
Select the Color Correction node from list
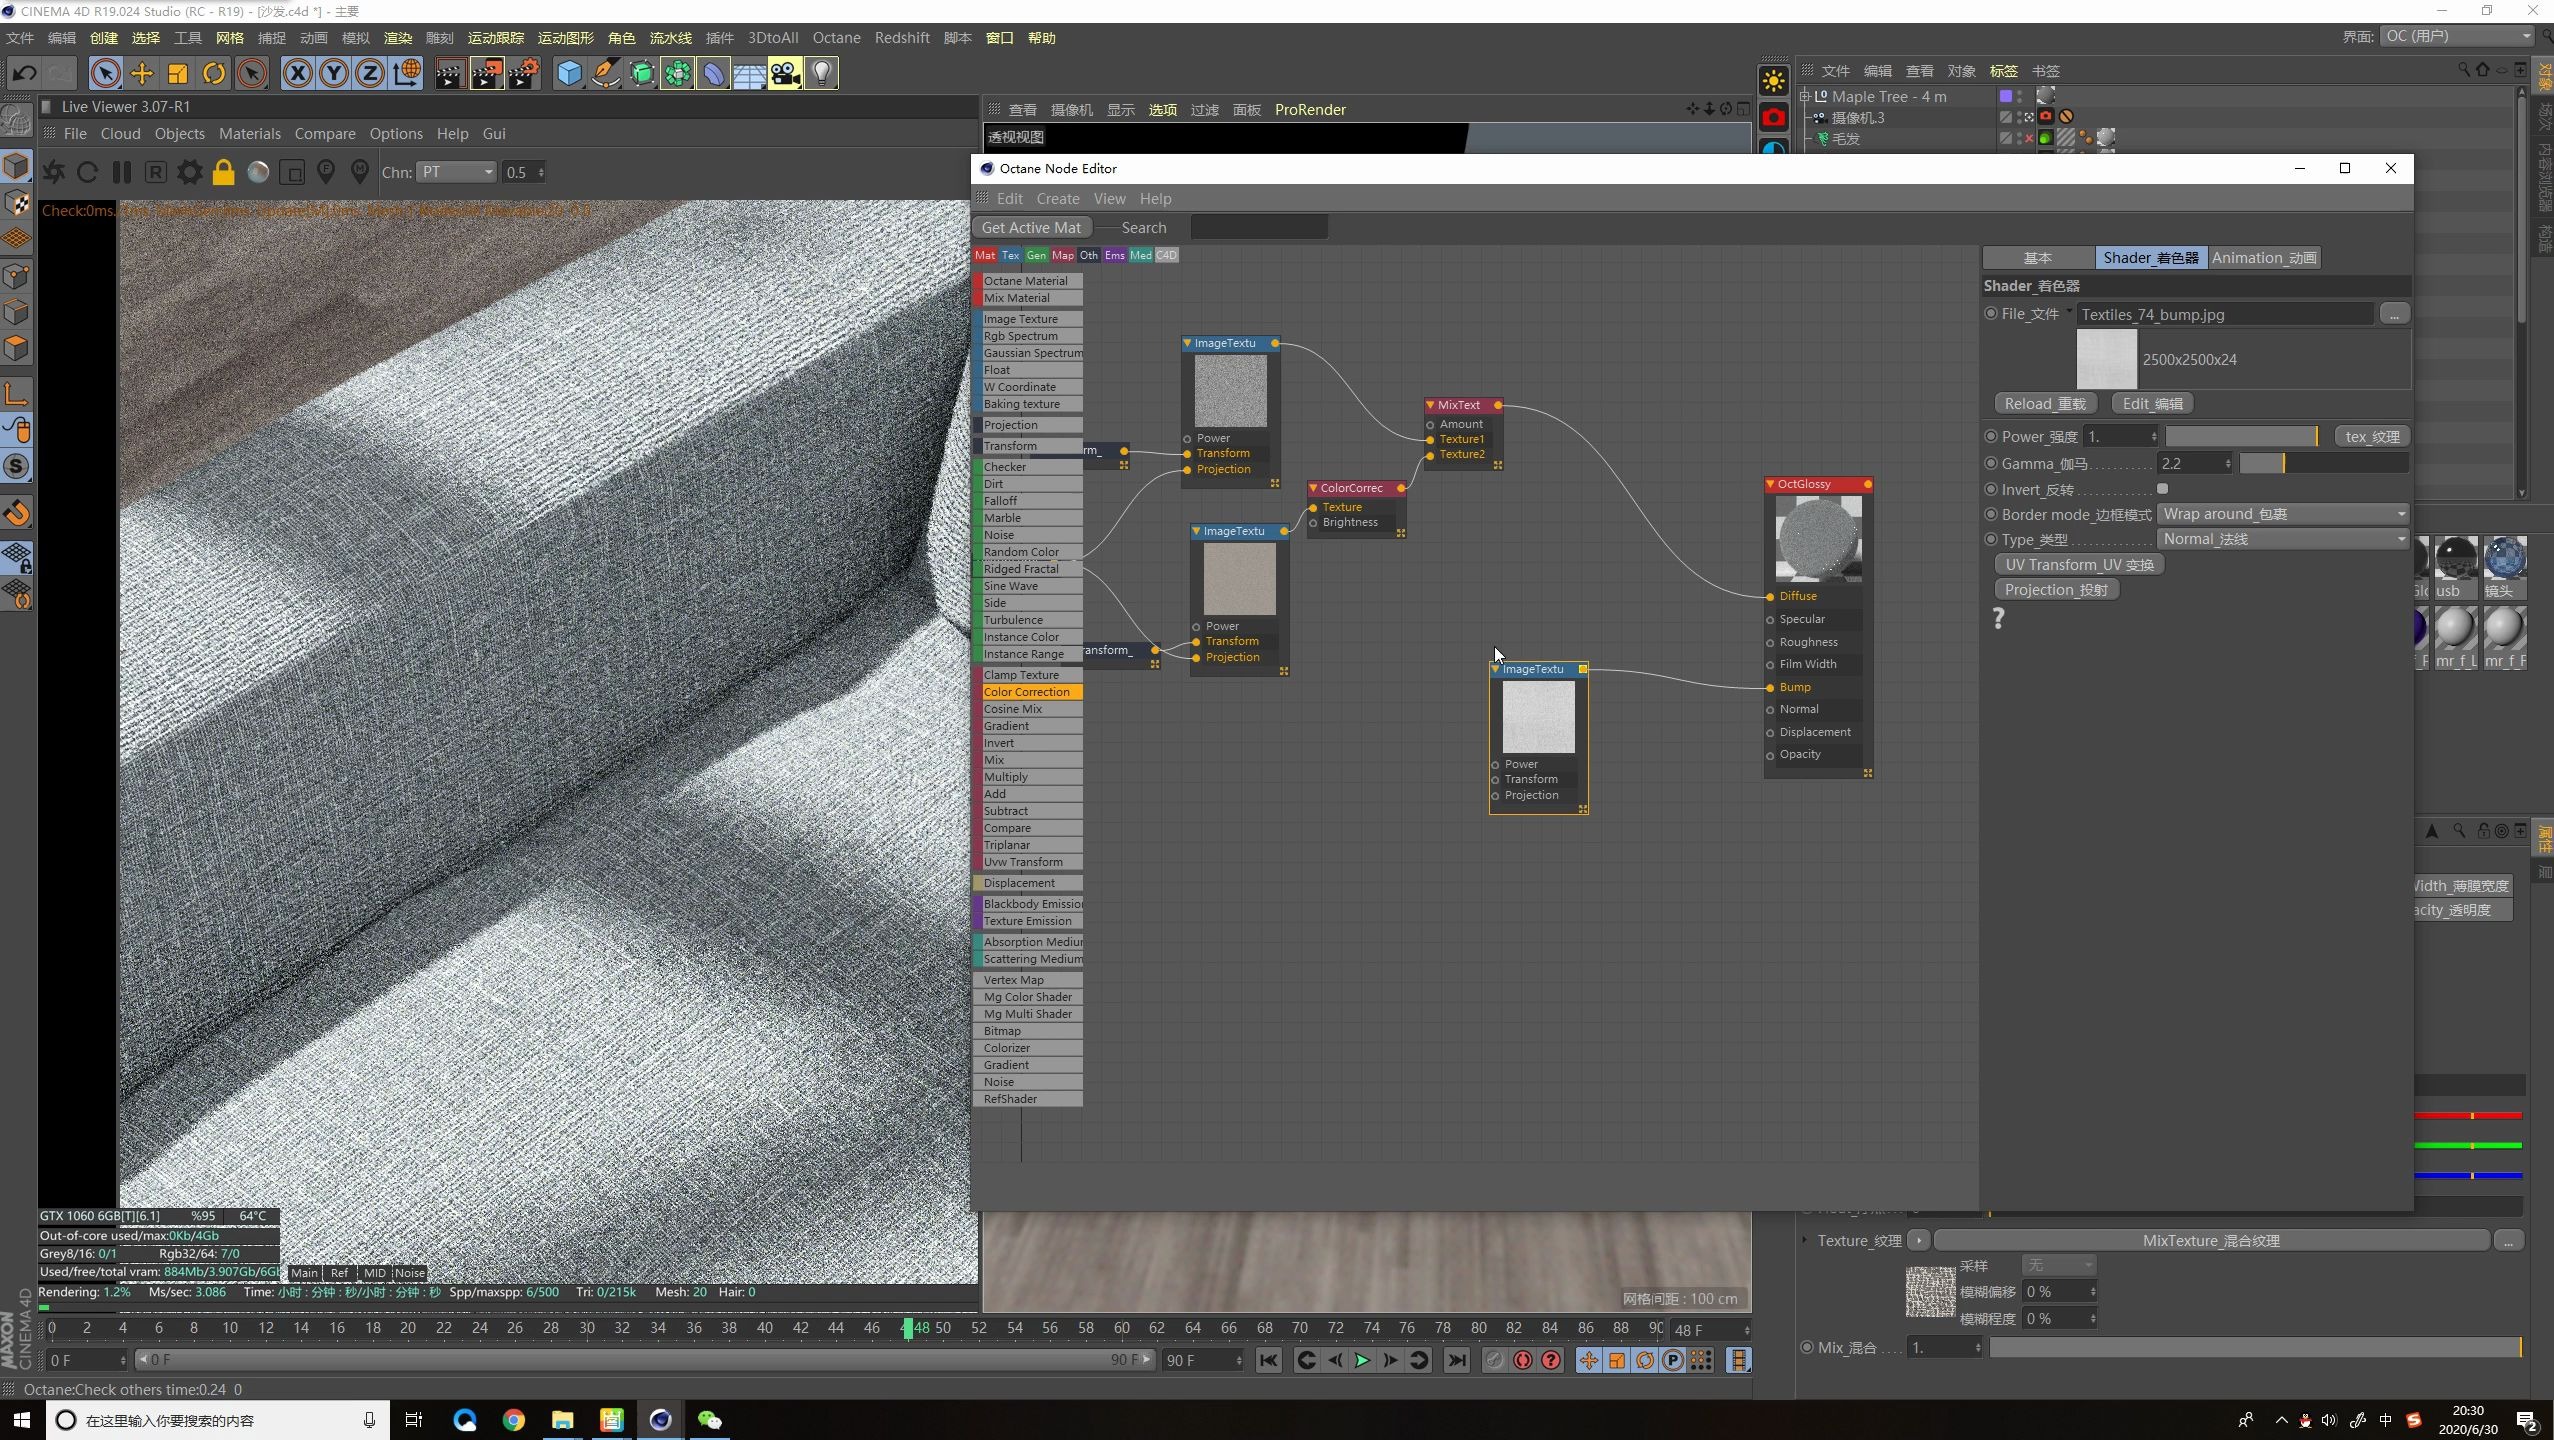[x=1028, y=691]
